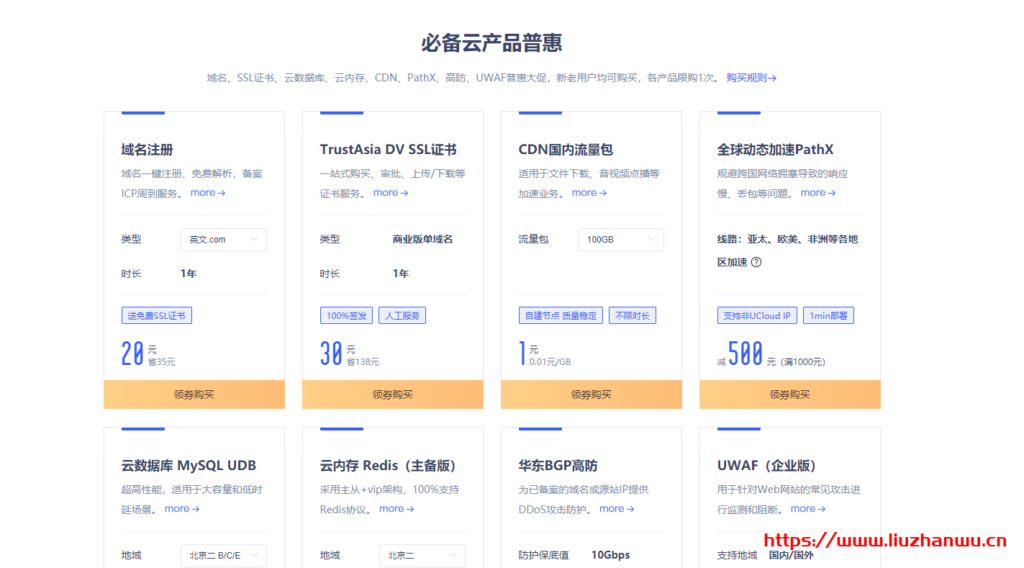Click the 30元 price on SSL证书
This screenshot has height=568, width=1024.
point(338,353)
